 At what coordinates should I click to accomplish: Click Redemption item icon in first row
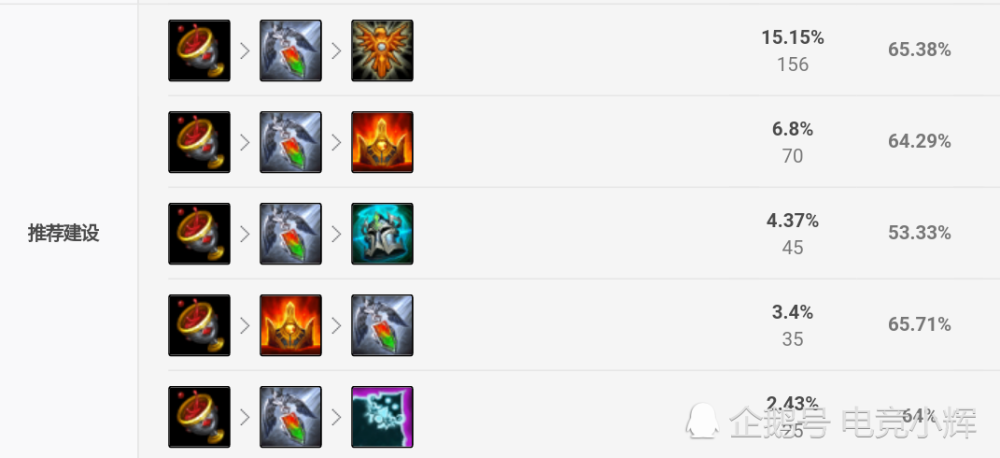pyautogui.click(x=291, y=50)
